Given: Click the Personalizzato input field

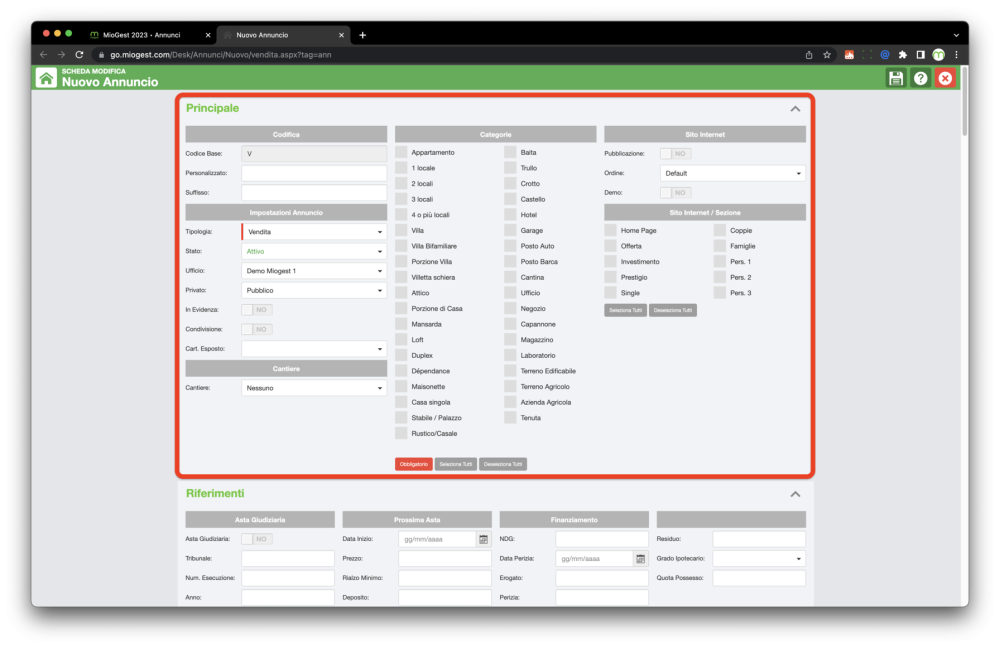Looking at the screenshot, I should coord(314,173).
